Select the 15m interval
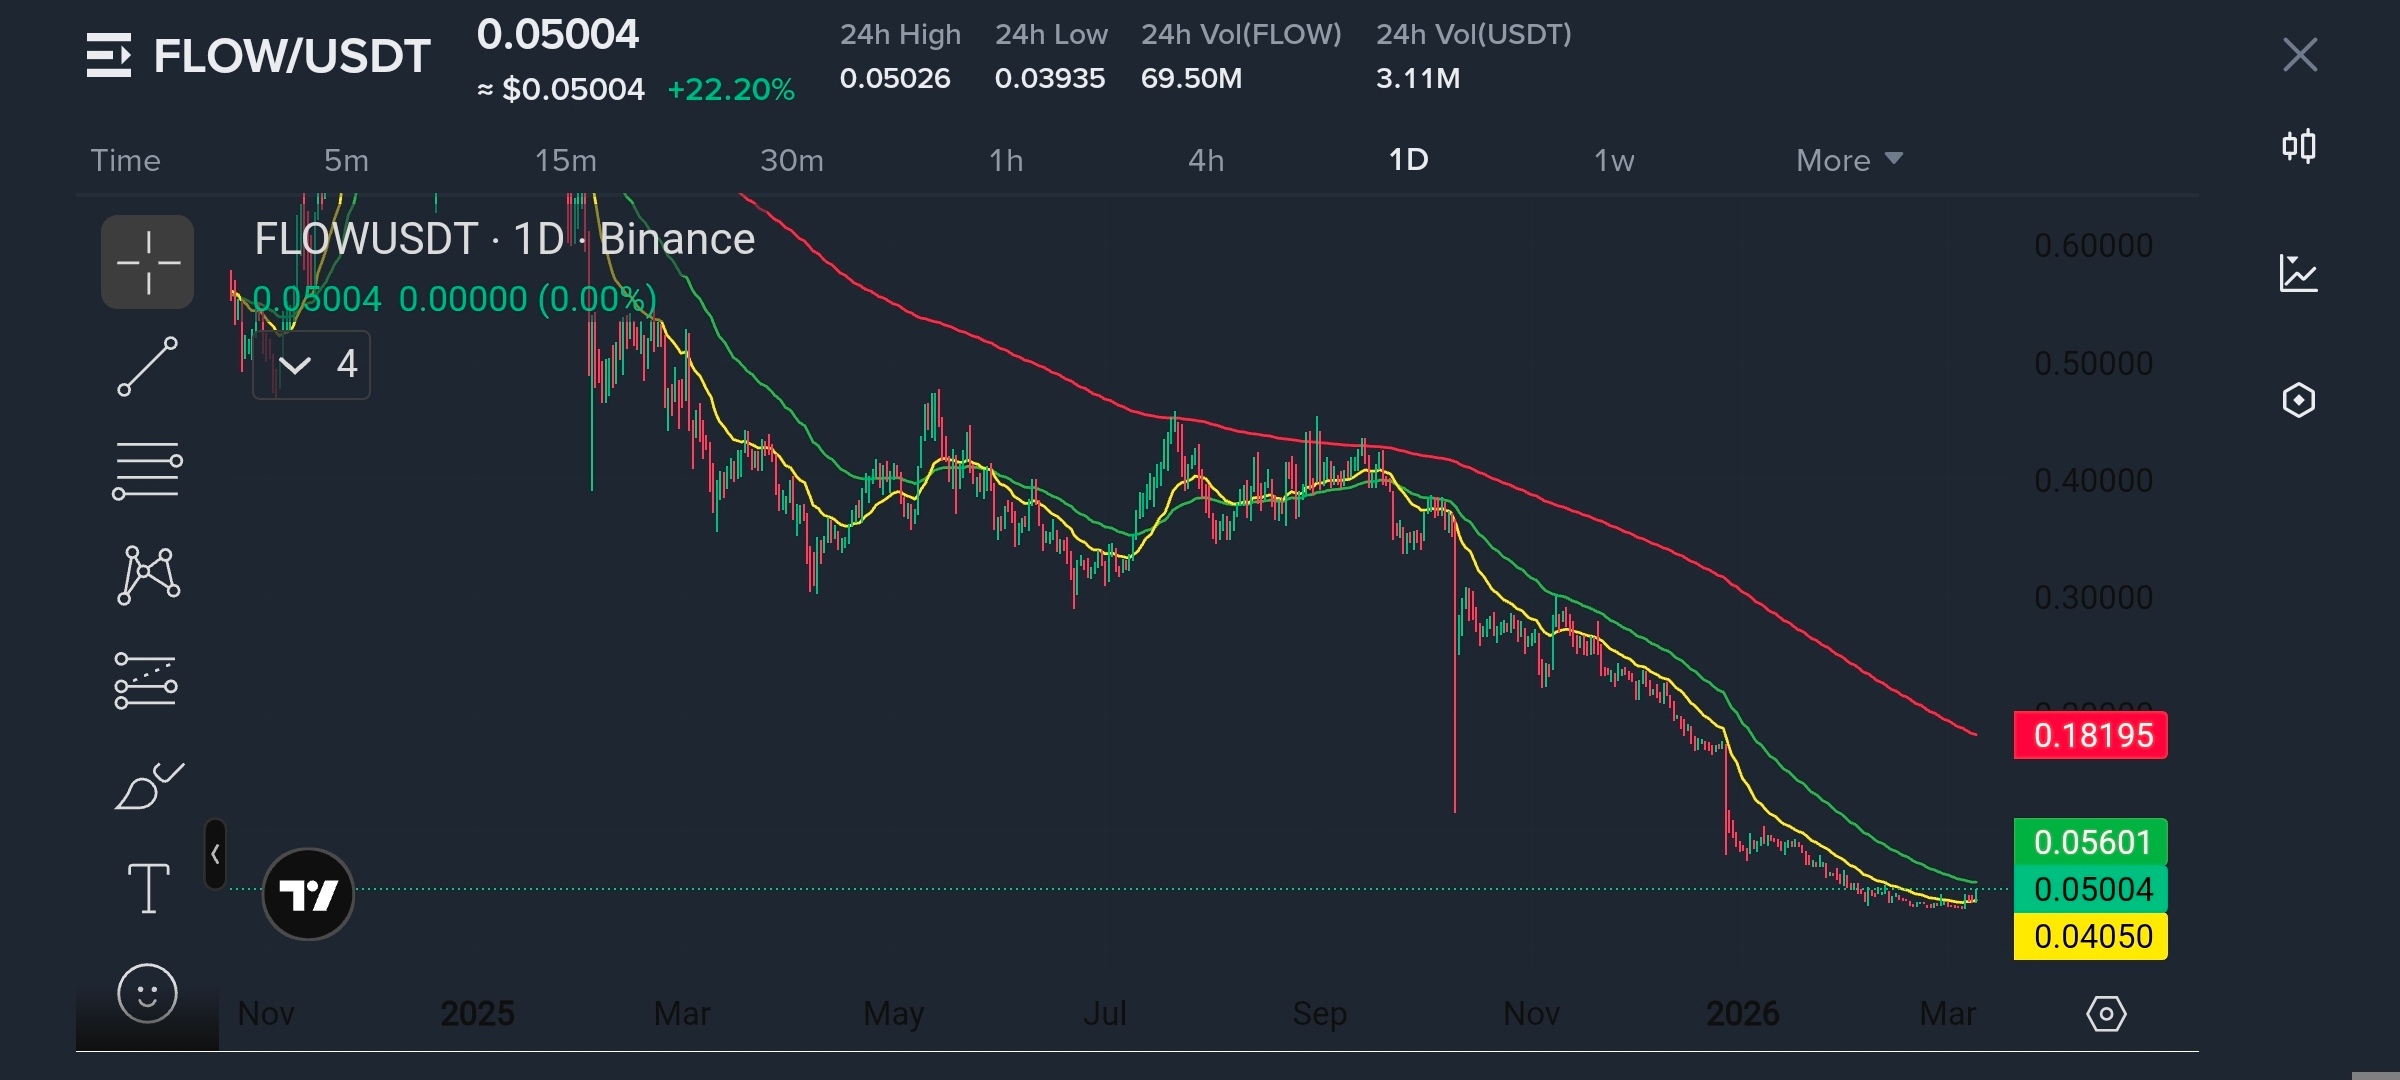 [565, 160]
